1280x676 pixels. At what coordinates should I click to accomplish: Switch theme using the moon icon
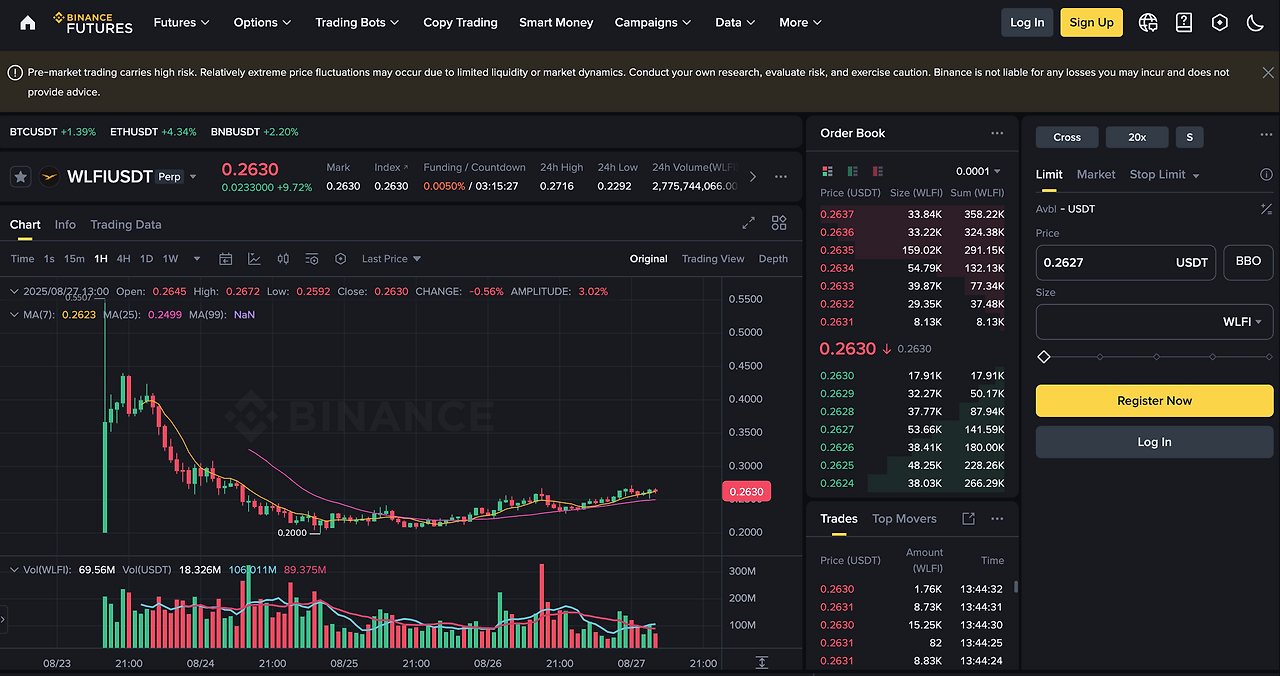tap(1255, 22)
